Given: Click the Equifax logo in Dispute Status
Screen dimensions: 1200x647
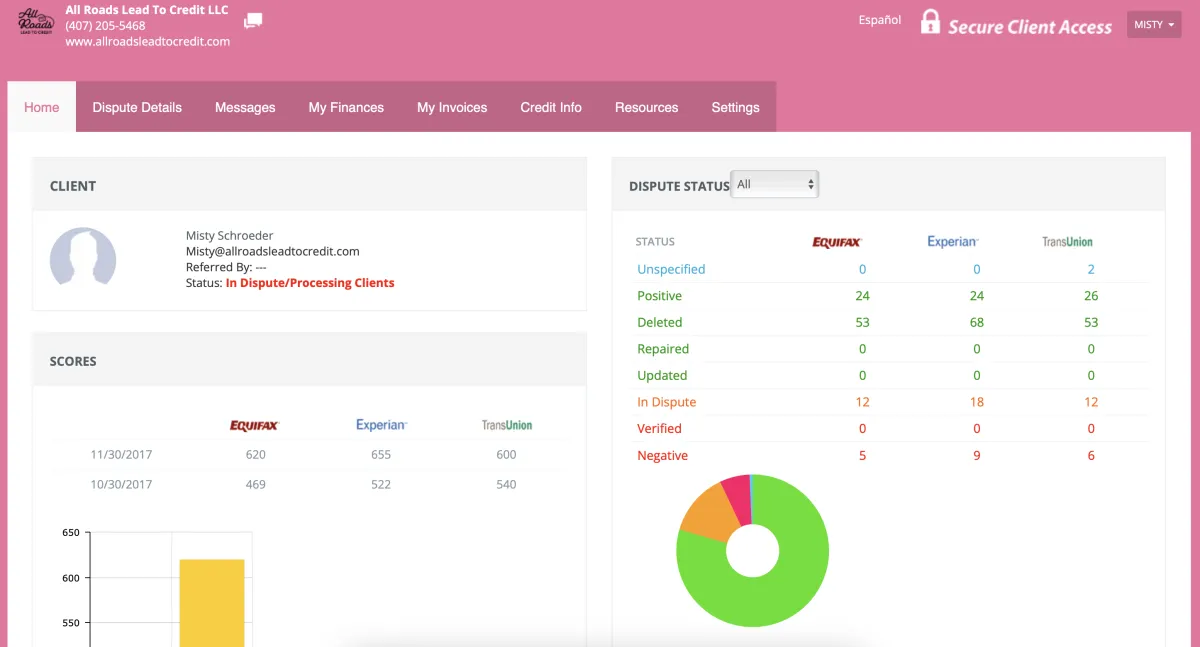Looking at the screenshot, I should [836, 242].
